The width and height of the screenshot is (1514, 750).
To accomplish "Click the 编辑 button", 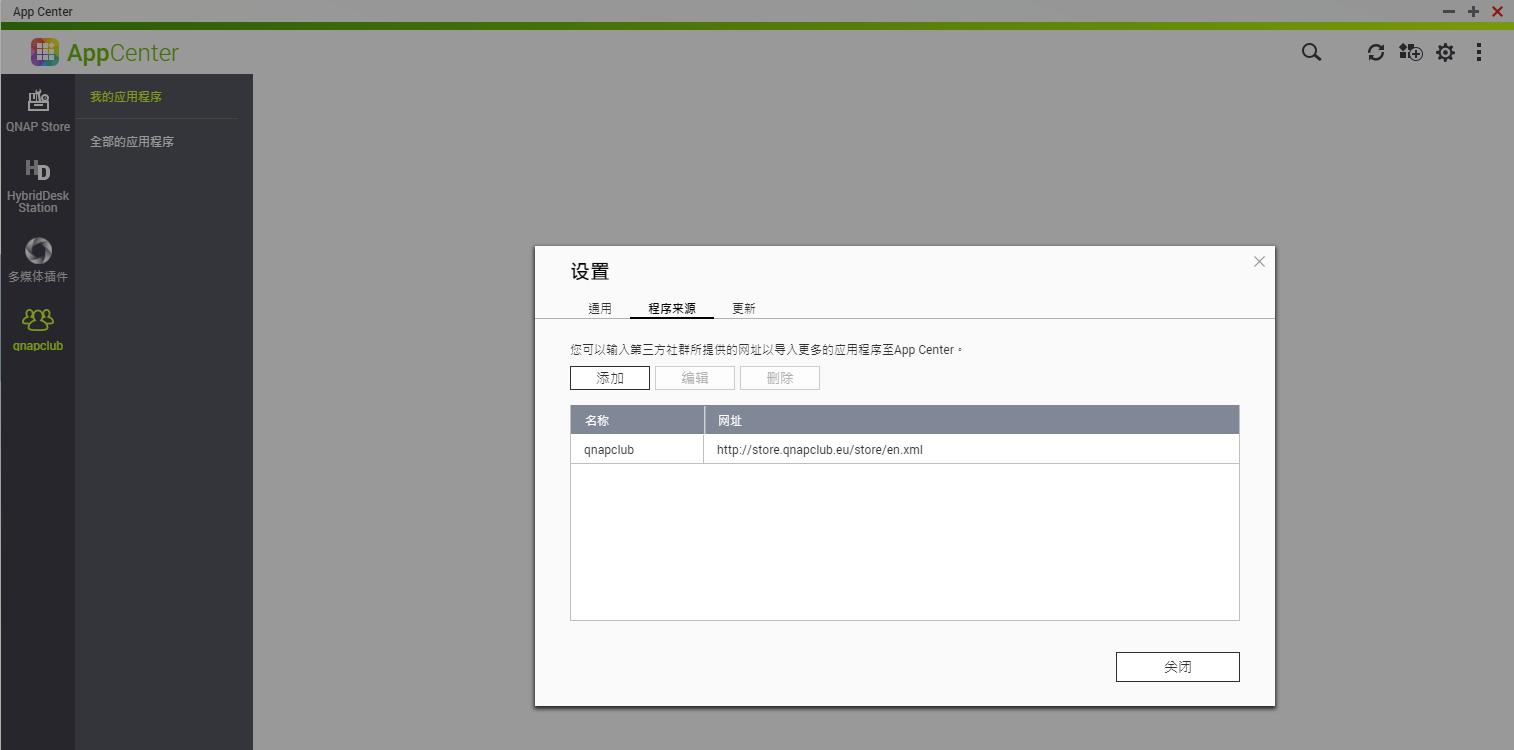I will [695, 378].
